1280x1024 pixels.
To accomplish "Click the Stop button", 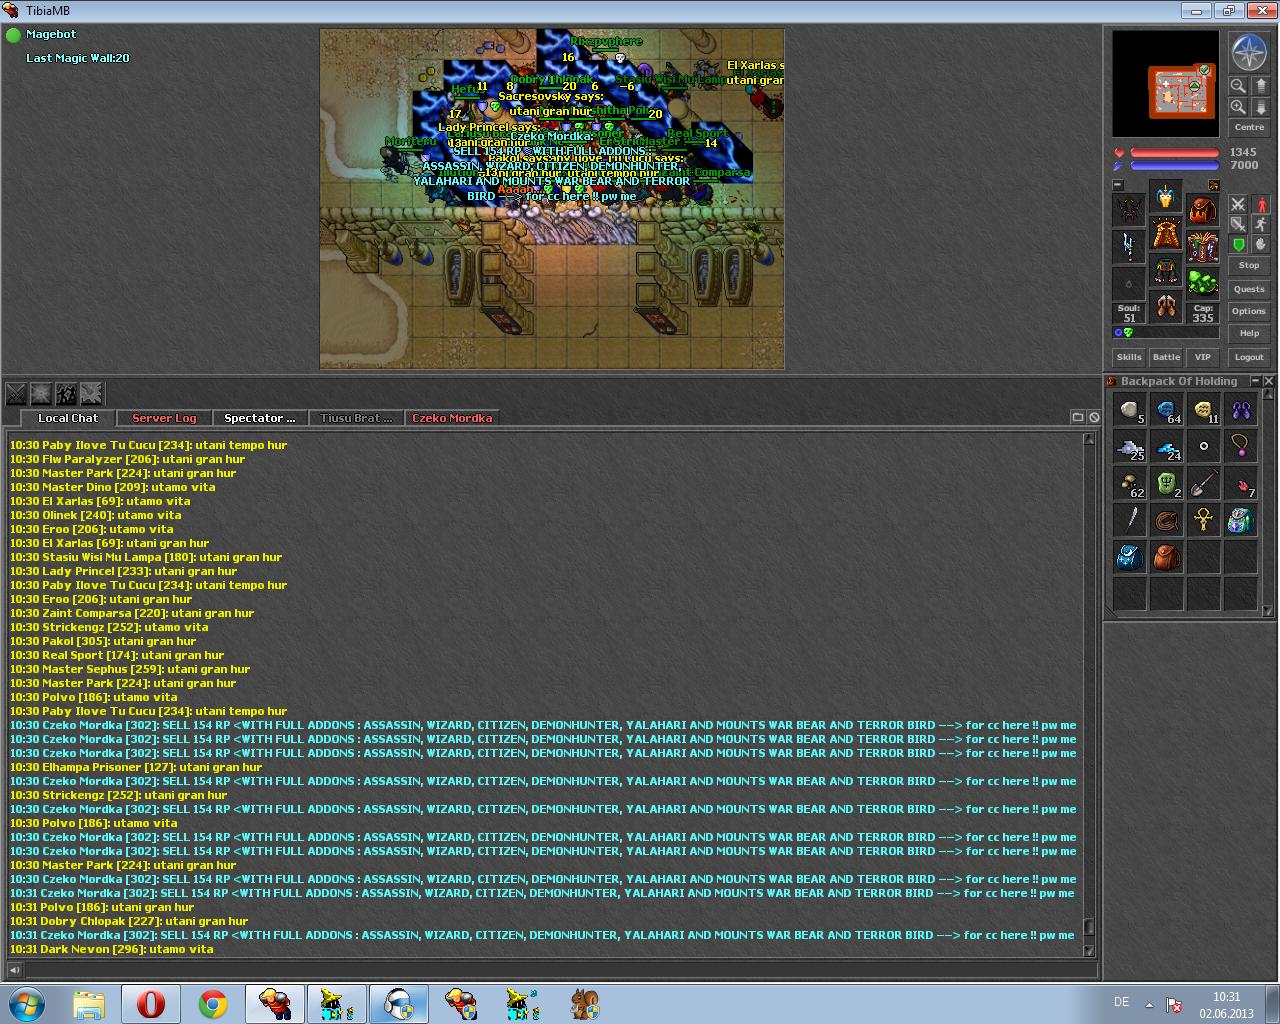I will (x=1249, y=266).
